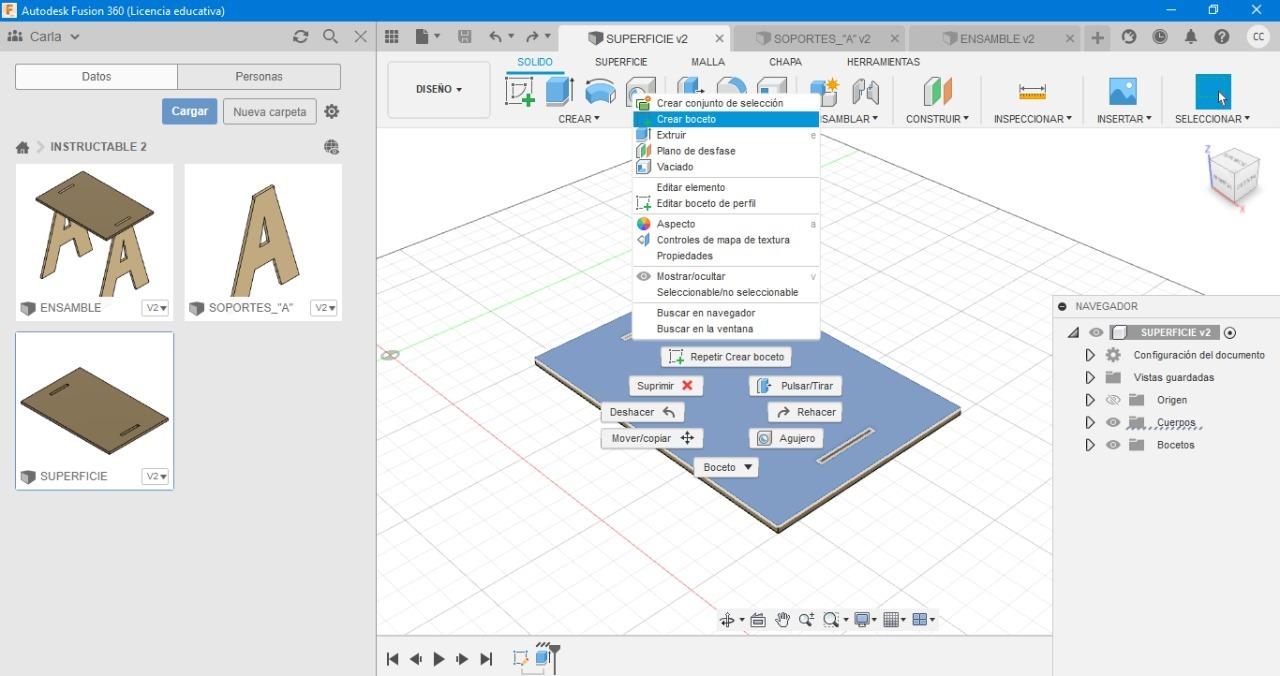Click Repetir Crear boceto in marking menu
Viewport: 1280px width, 676px height.
pyautogui.click(x=726, y=357)
